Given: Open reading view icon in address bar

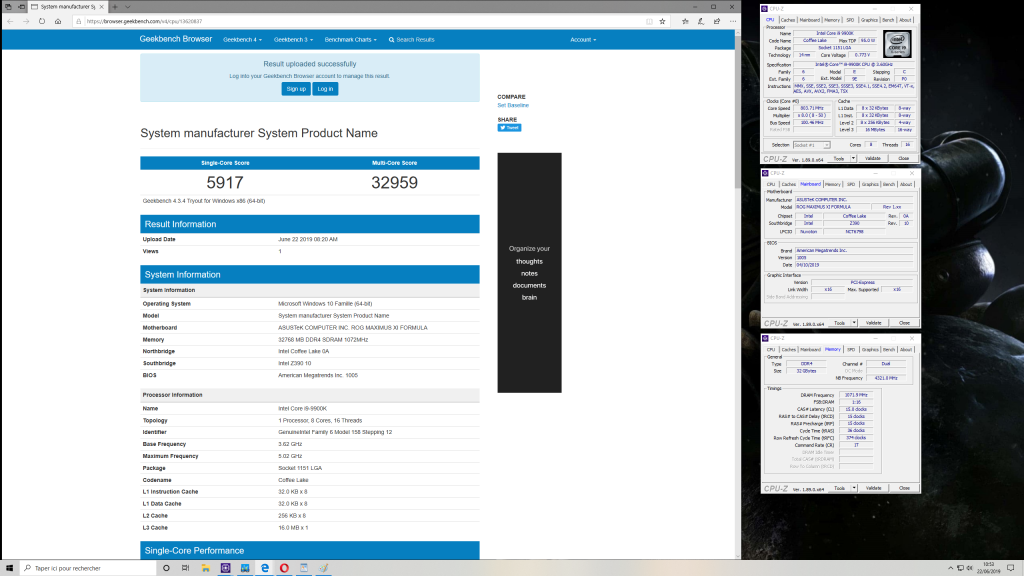Looking at the screenshot, I should [649, 22].
